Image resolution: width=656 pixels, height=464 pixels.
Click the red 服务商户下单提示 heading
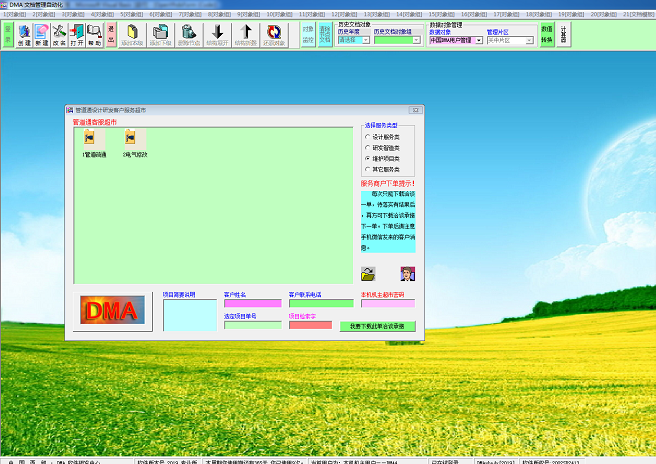click(388, 183)
